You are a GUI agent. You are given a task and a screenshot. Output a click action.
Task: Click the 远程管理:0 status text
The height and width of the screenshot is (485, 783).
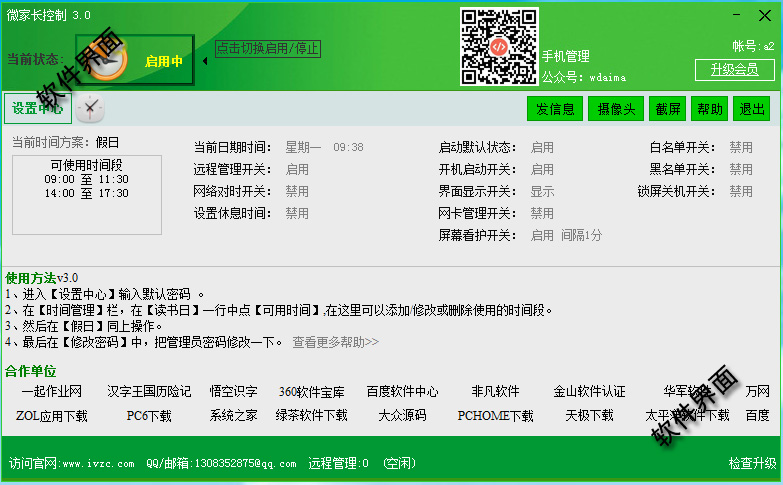[x=338, y=463]
